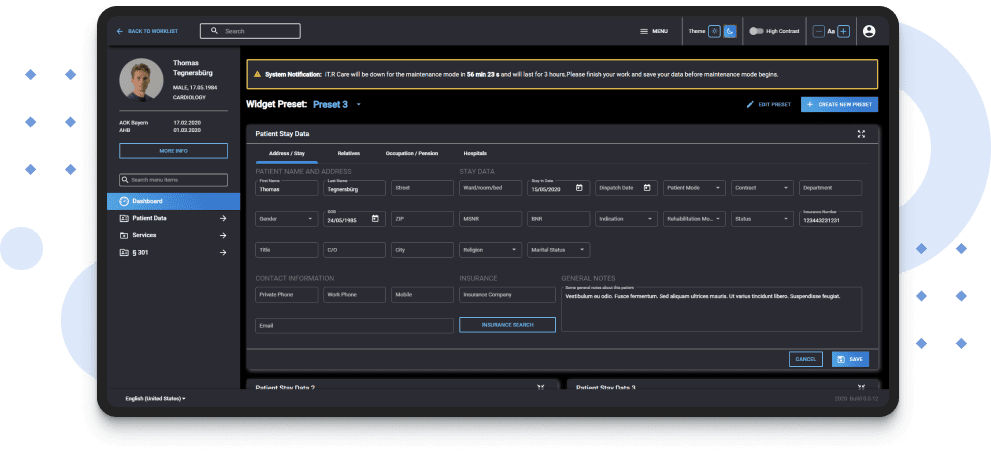991x454 pixels.
Task: Open the MENU label in top bar
Action: 660,31
